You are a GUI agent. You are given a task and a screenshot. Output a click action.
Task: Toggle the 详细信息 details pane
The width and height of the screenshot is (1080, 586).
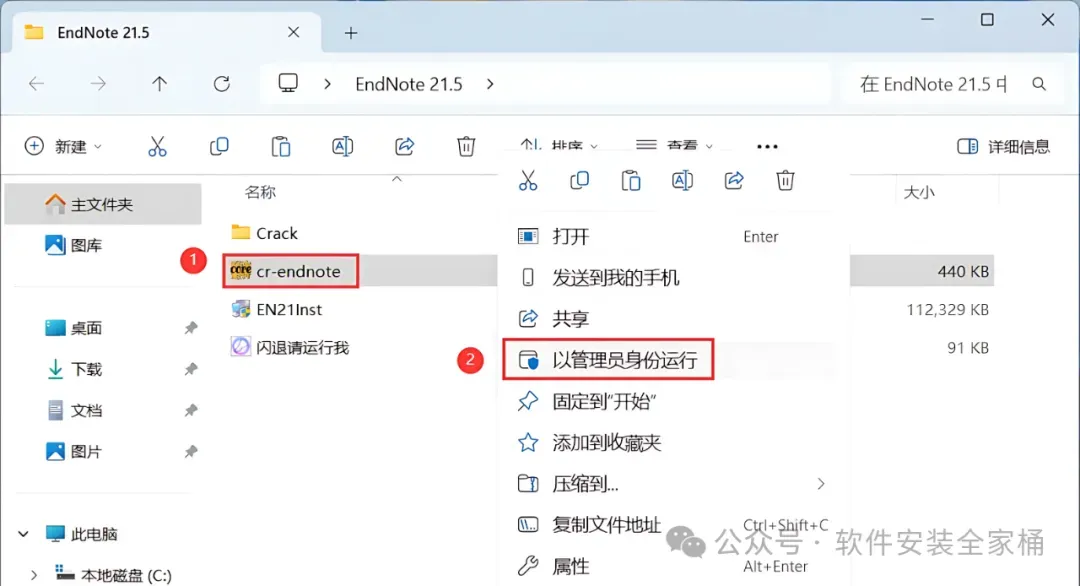[x=1004, y=146]
